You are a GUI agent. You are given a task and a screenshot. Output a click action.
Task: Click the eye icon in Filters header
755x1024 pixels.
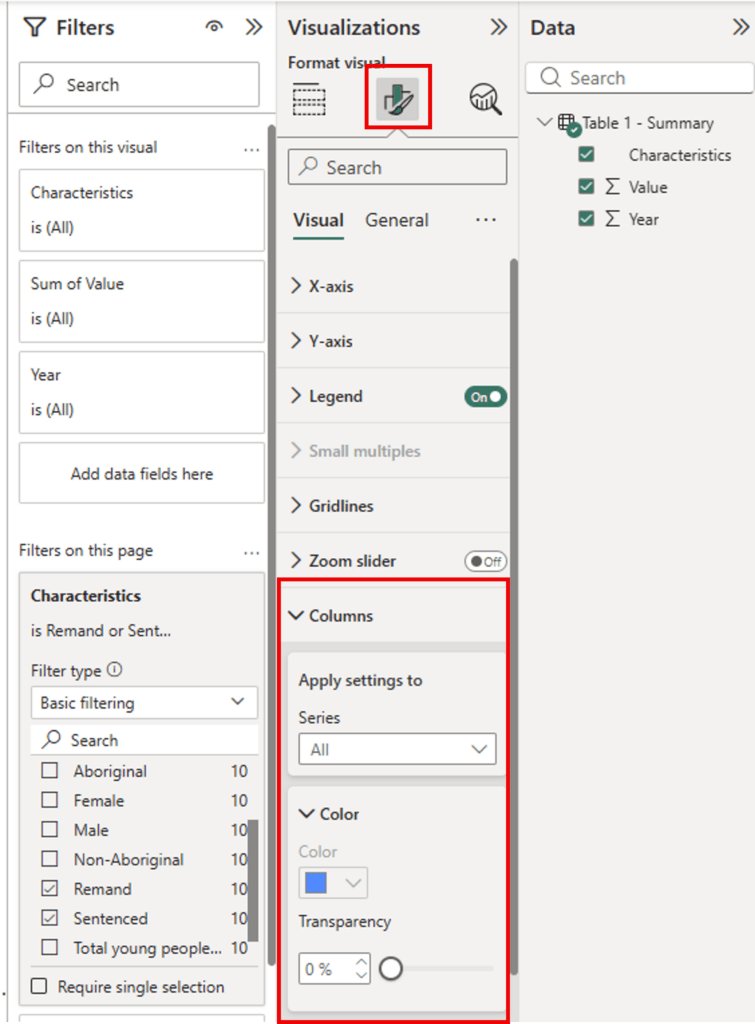click(x=214, y=28)
